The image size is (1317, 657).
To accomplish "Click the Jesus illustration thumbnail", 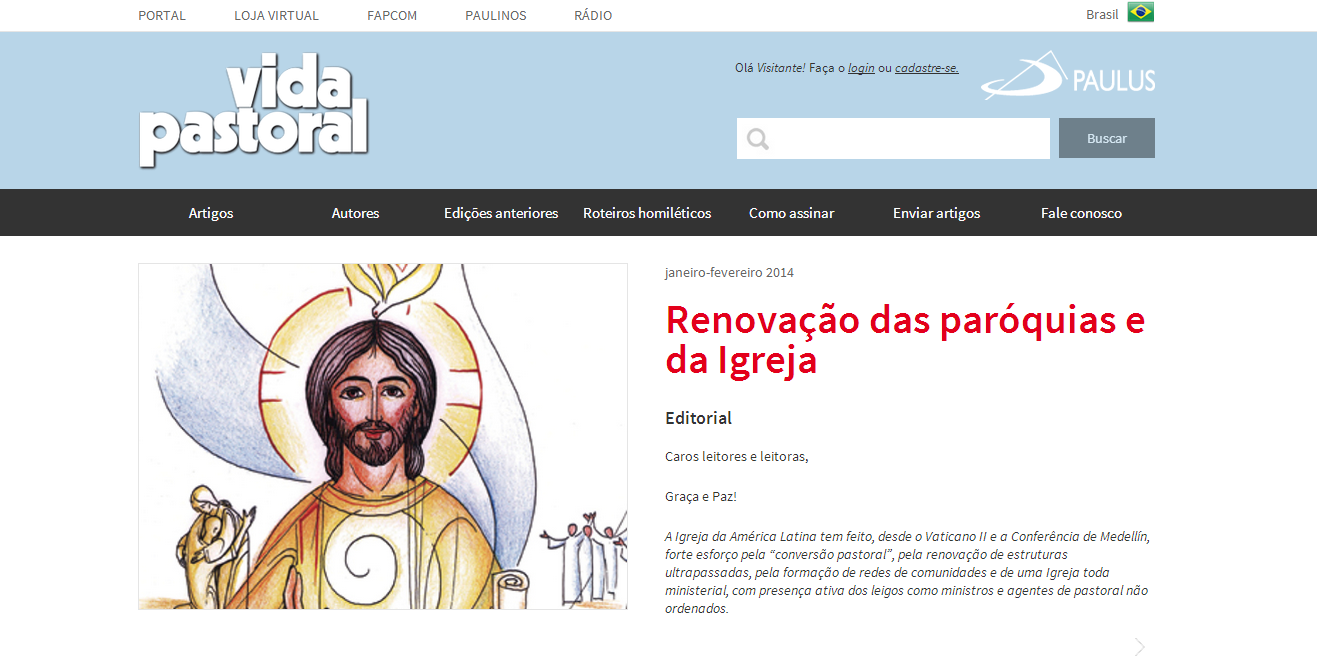I will pyautogui.click(x=383, y=436).
